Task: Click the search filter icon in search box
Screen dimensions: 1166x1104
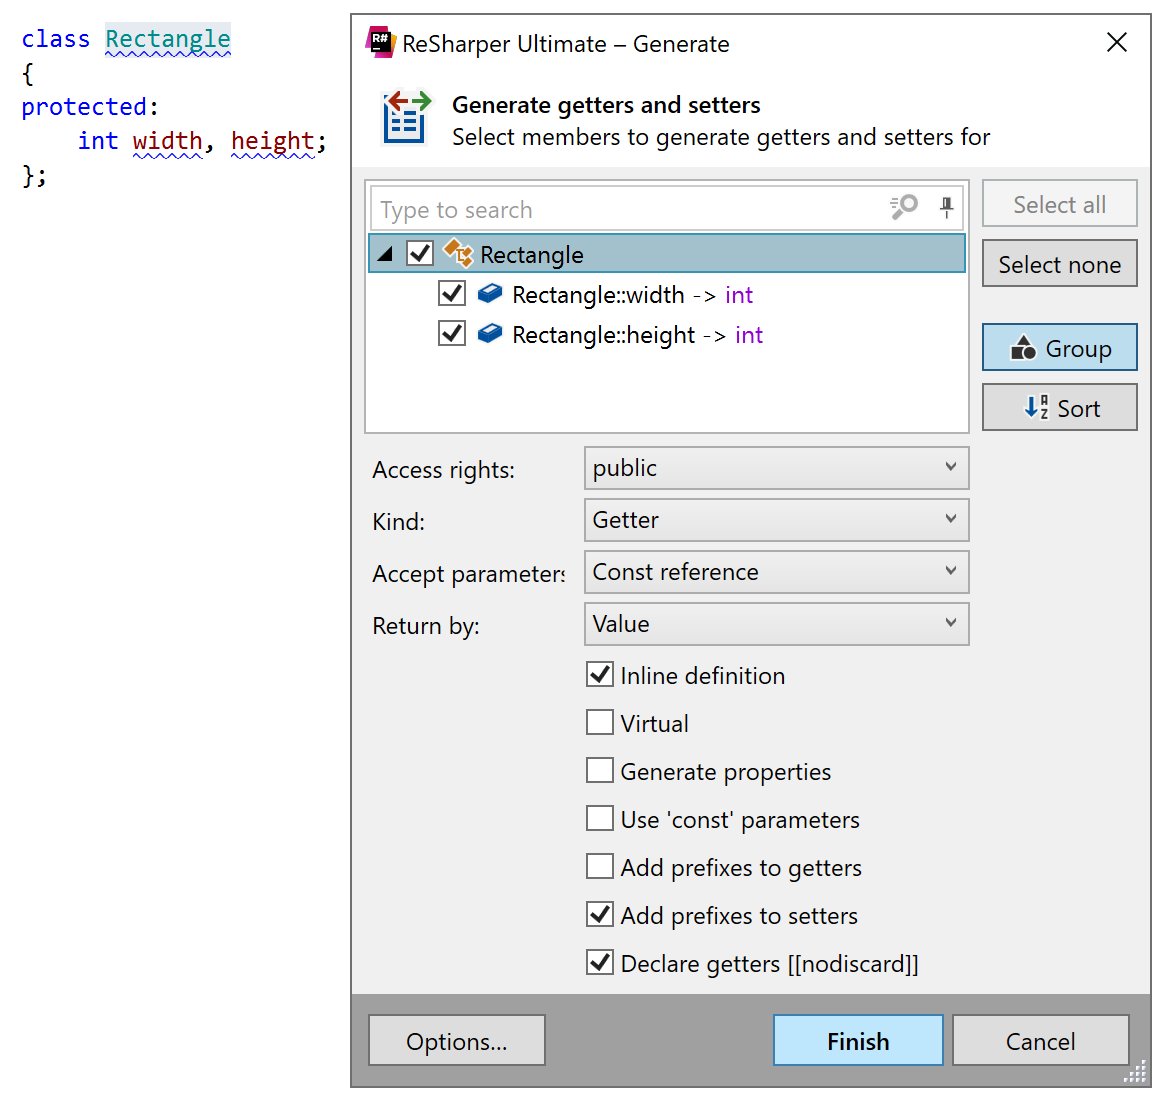Action: click(901, 208)
